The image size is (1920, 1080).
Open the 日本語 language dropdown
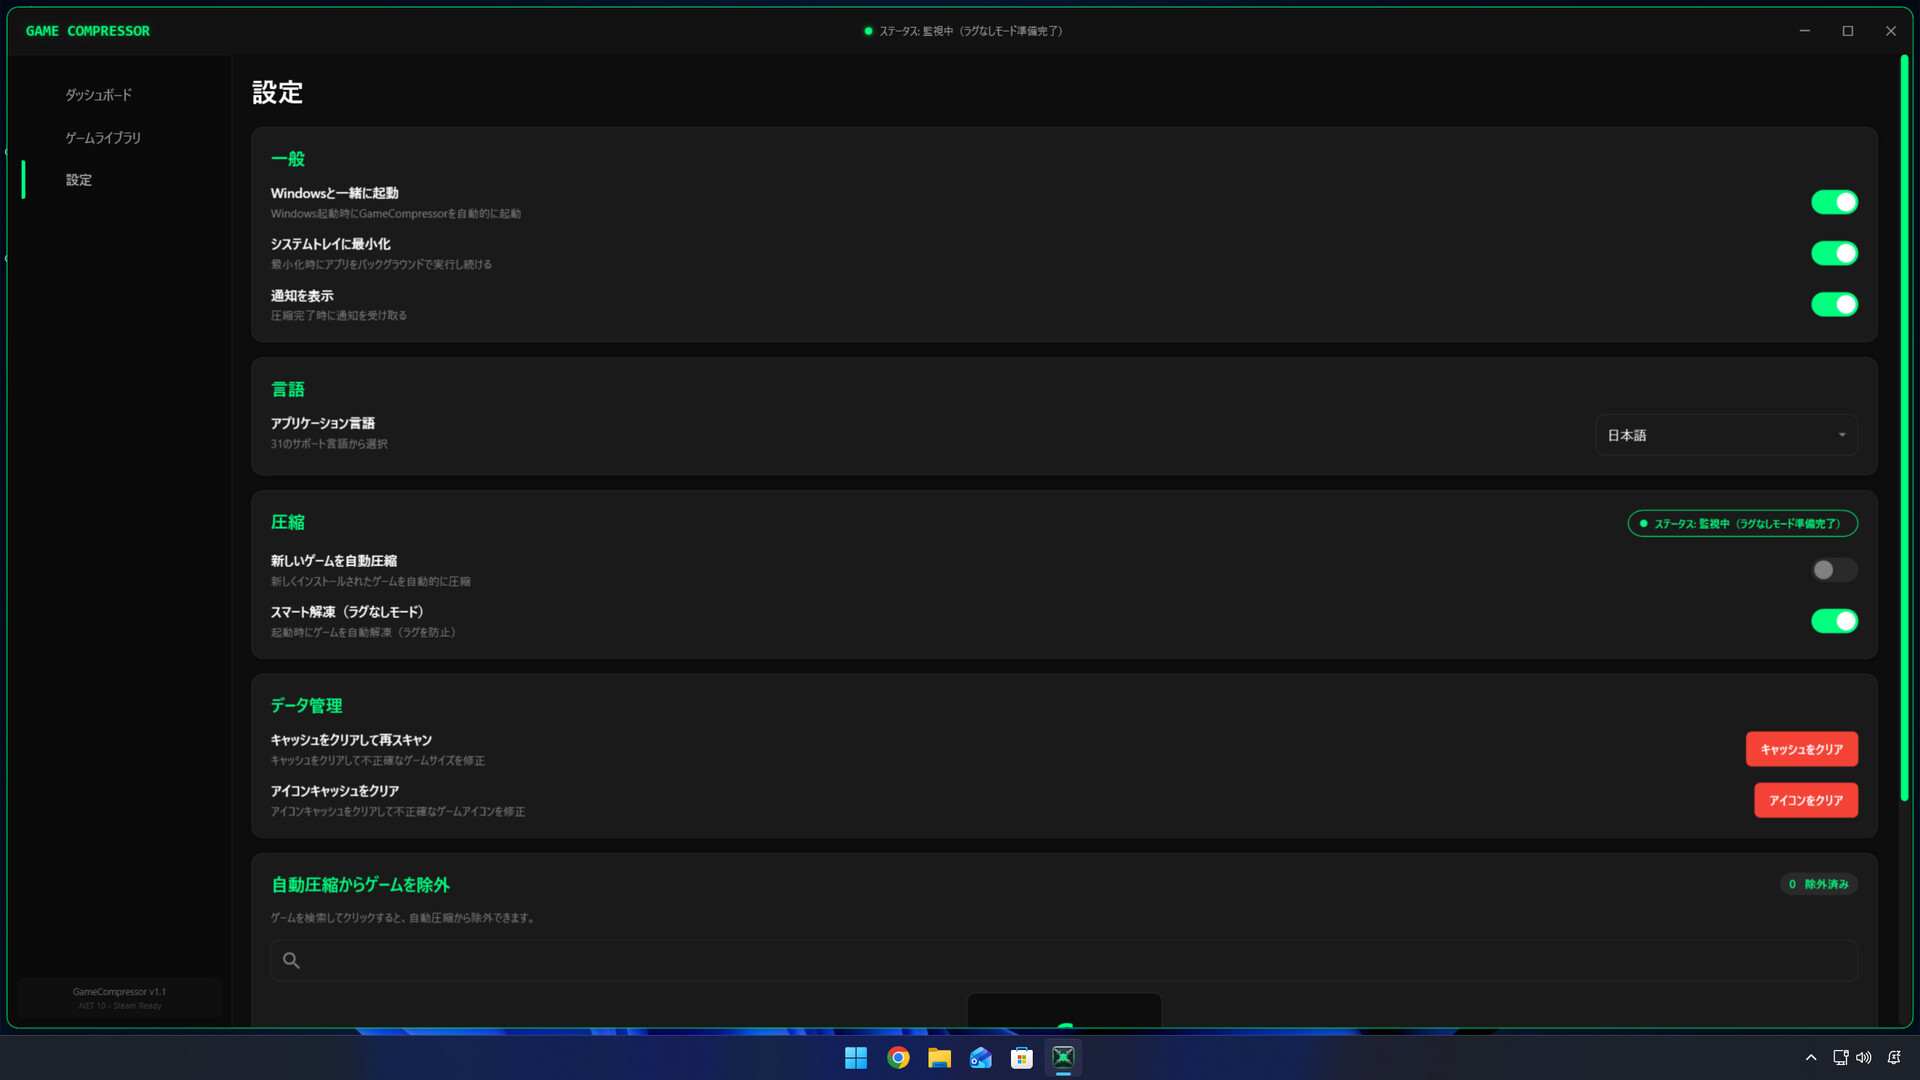point(1725,435)
